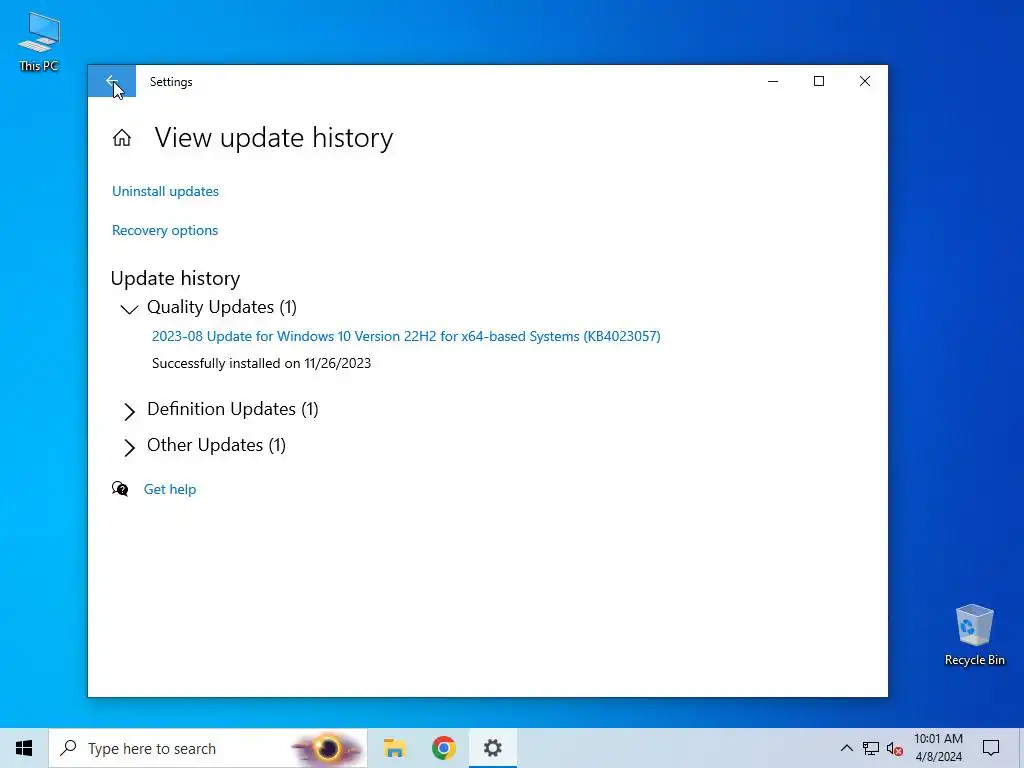Collapse the Quality Updates section
This screenshot has height=768, width=1024.
tap(129, 308)
